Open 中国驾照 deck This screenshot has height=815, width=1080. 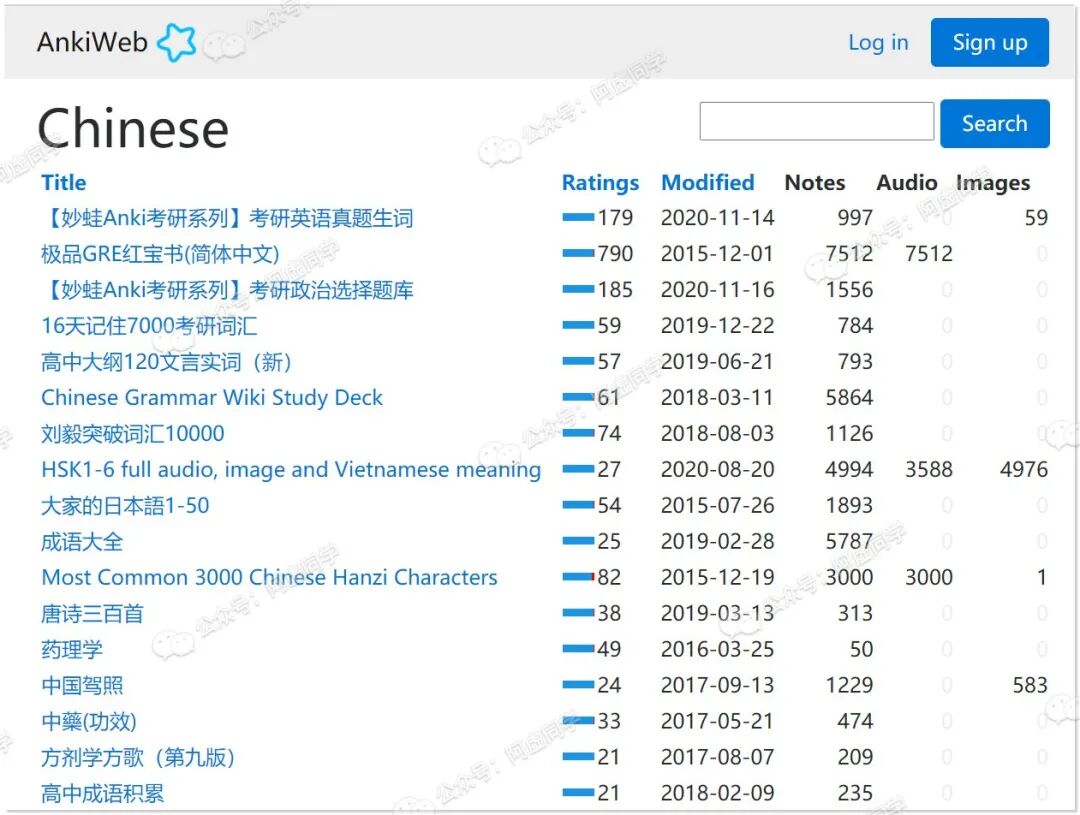(81, 685)
